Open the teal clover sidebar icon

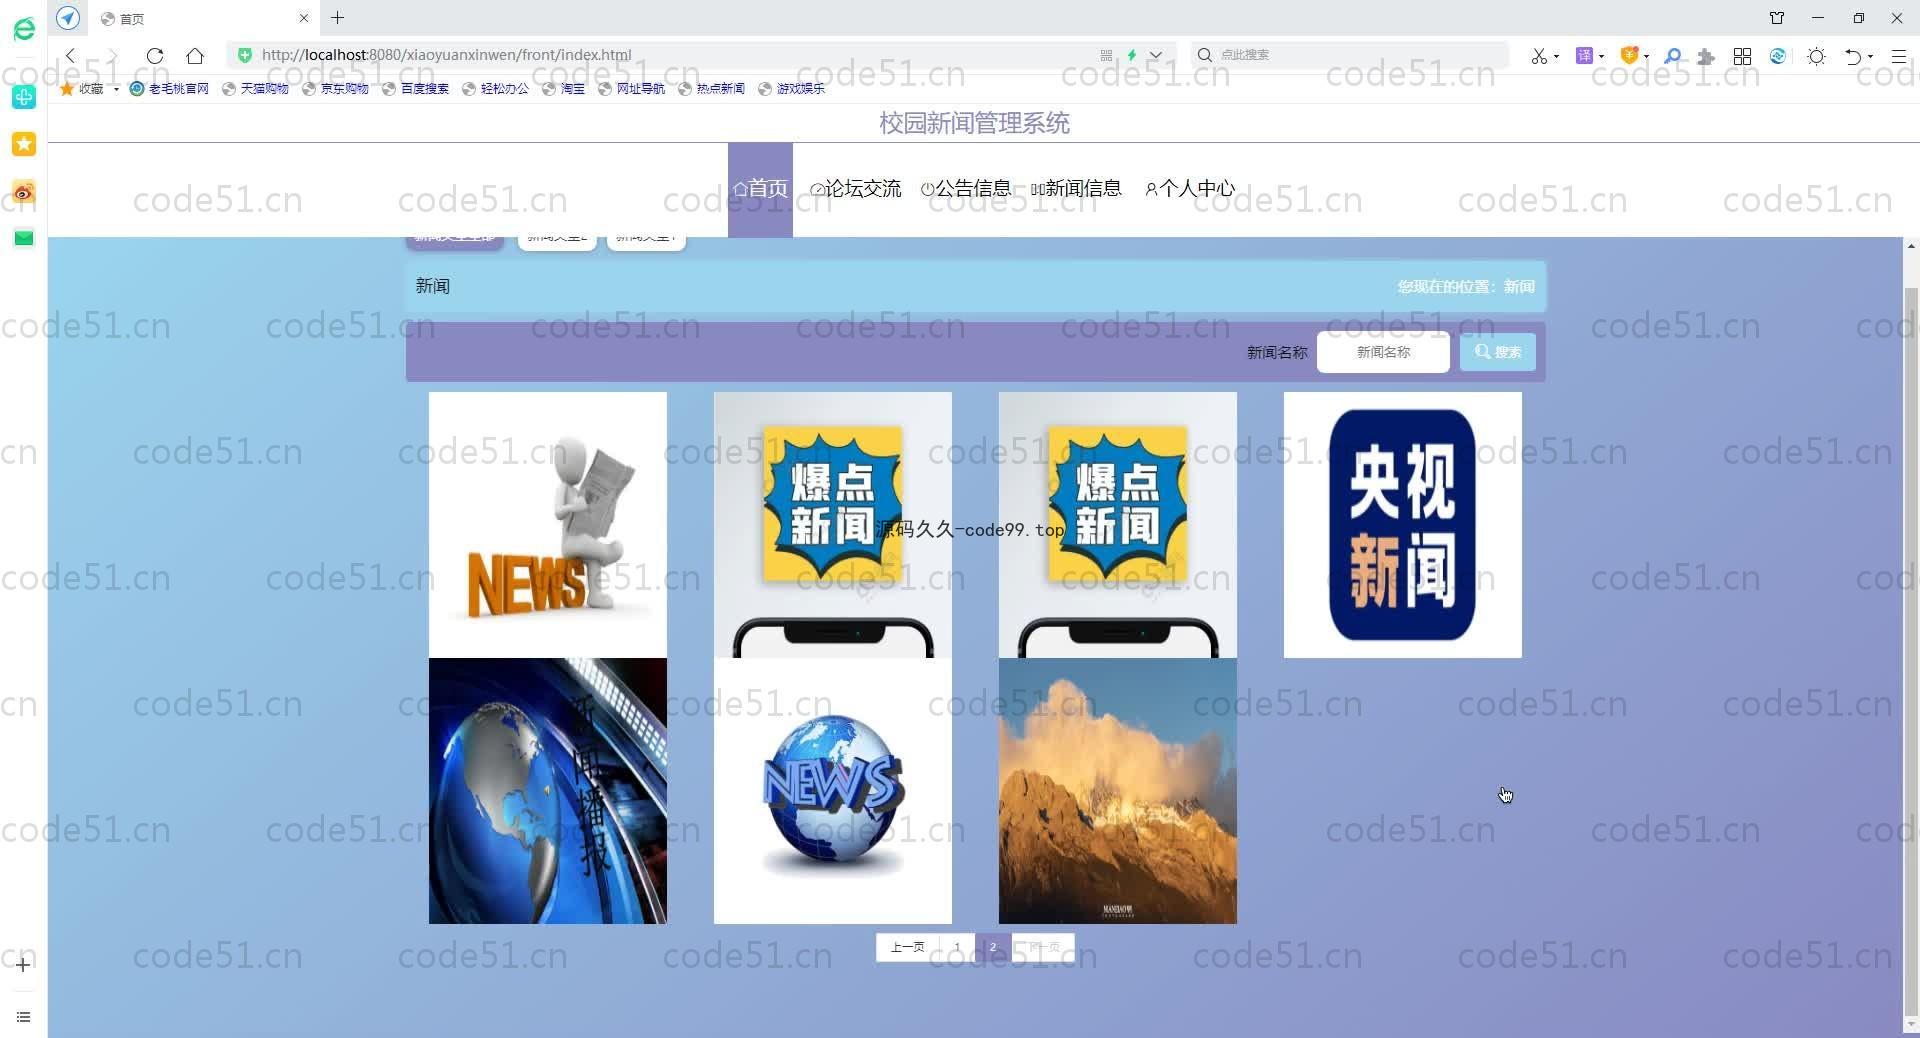tap(24, 97)
